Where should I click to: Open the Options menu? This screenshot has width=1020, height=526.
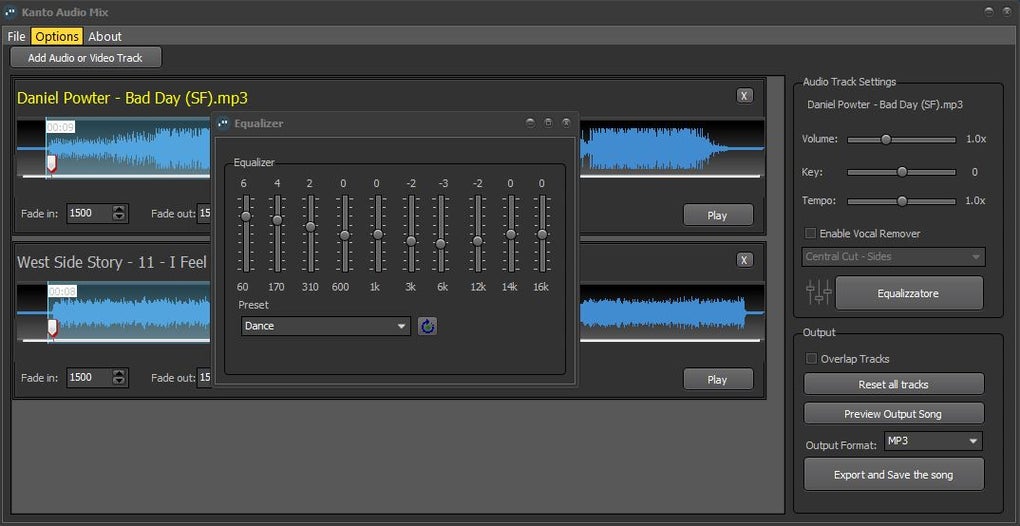(x=57, y=36)
